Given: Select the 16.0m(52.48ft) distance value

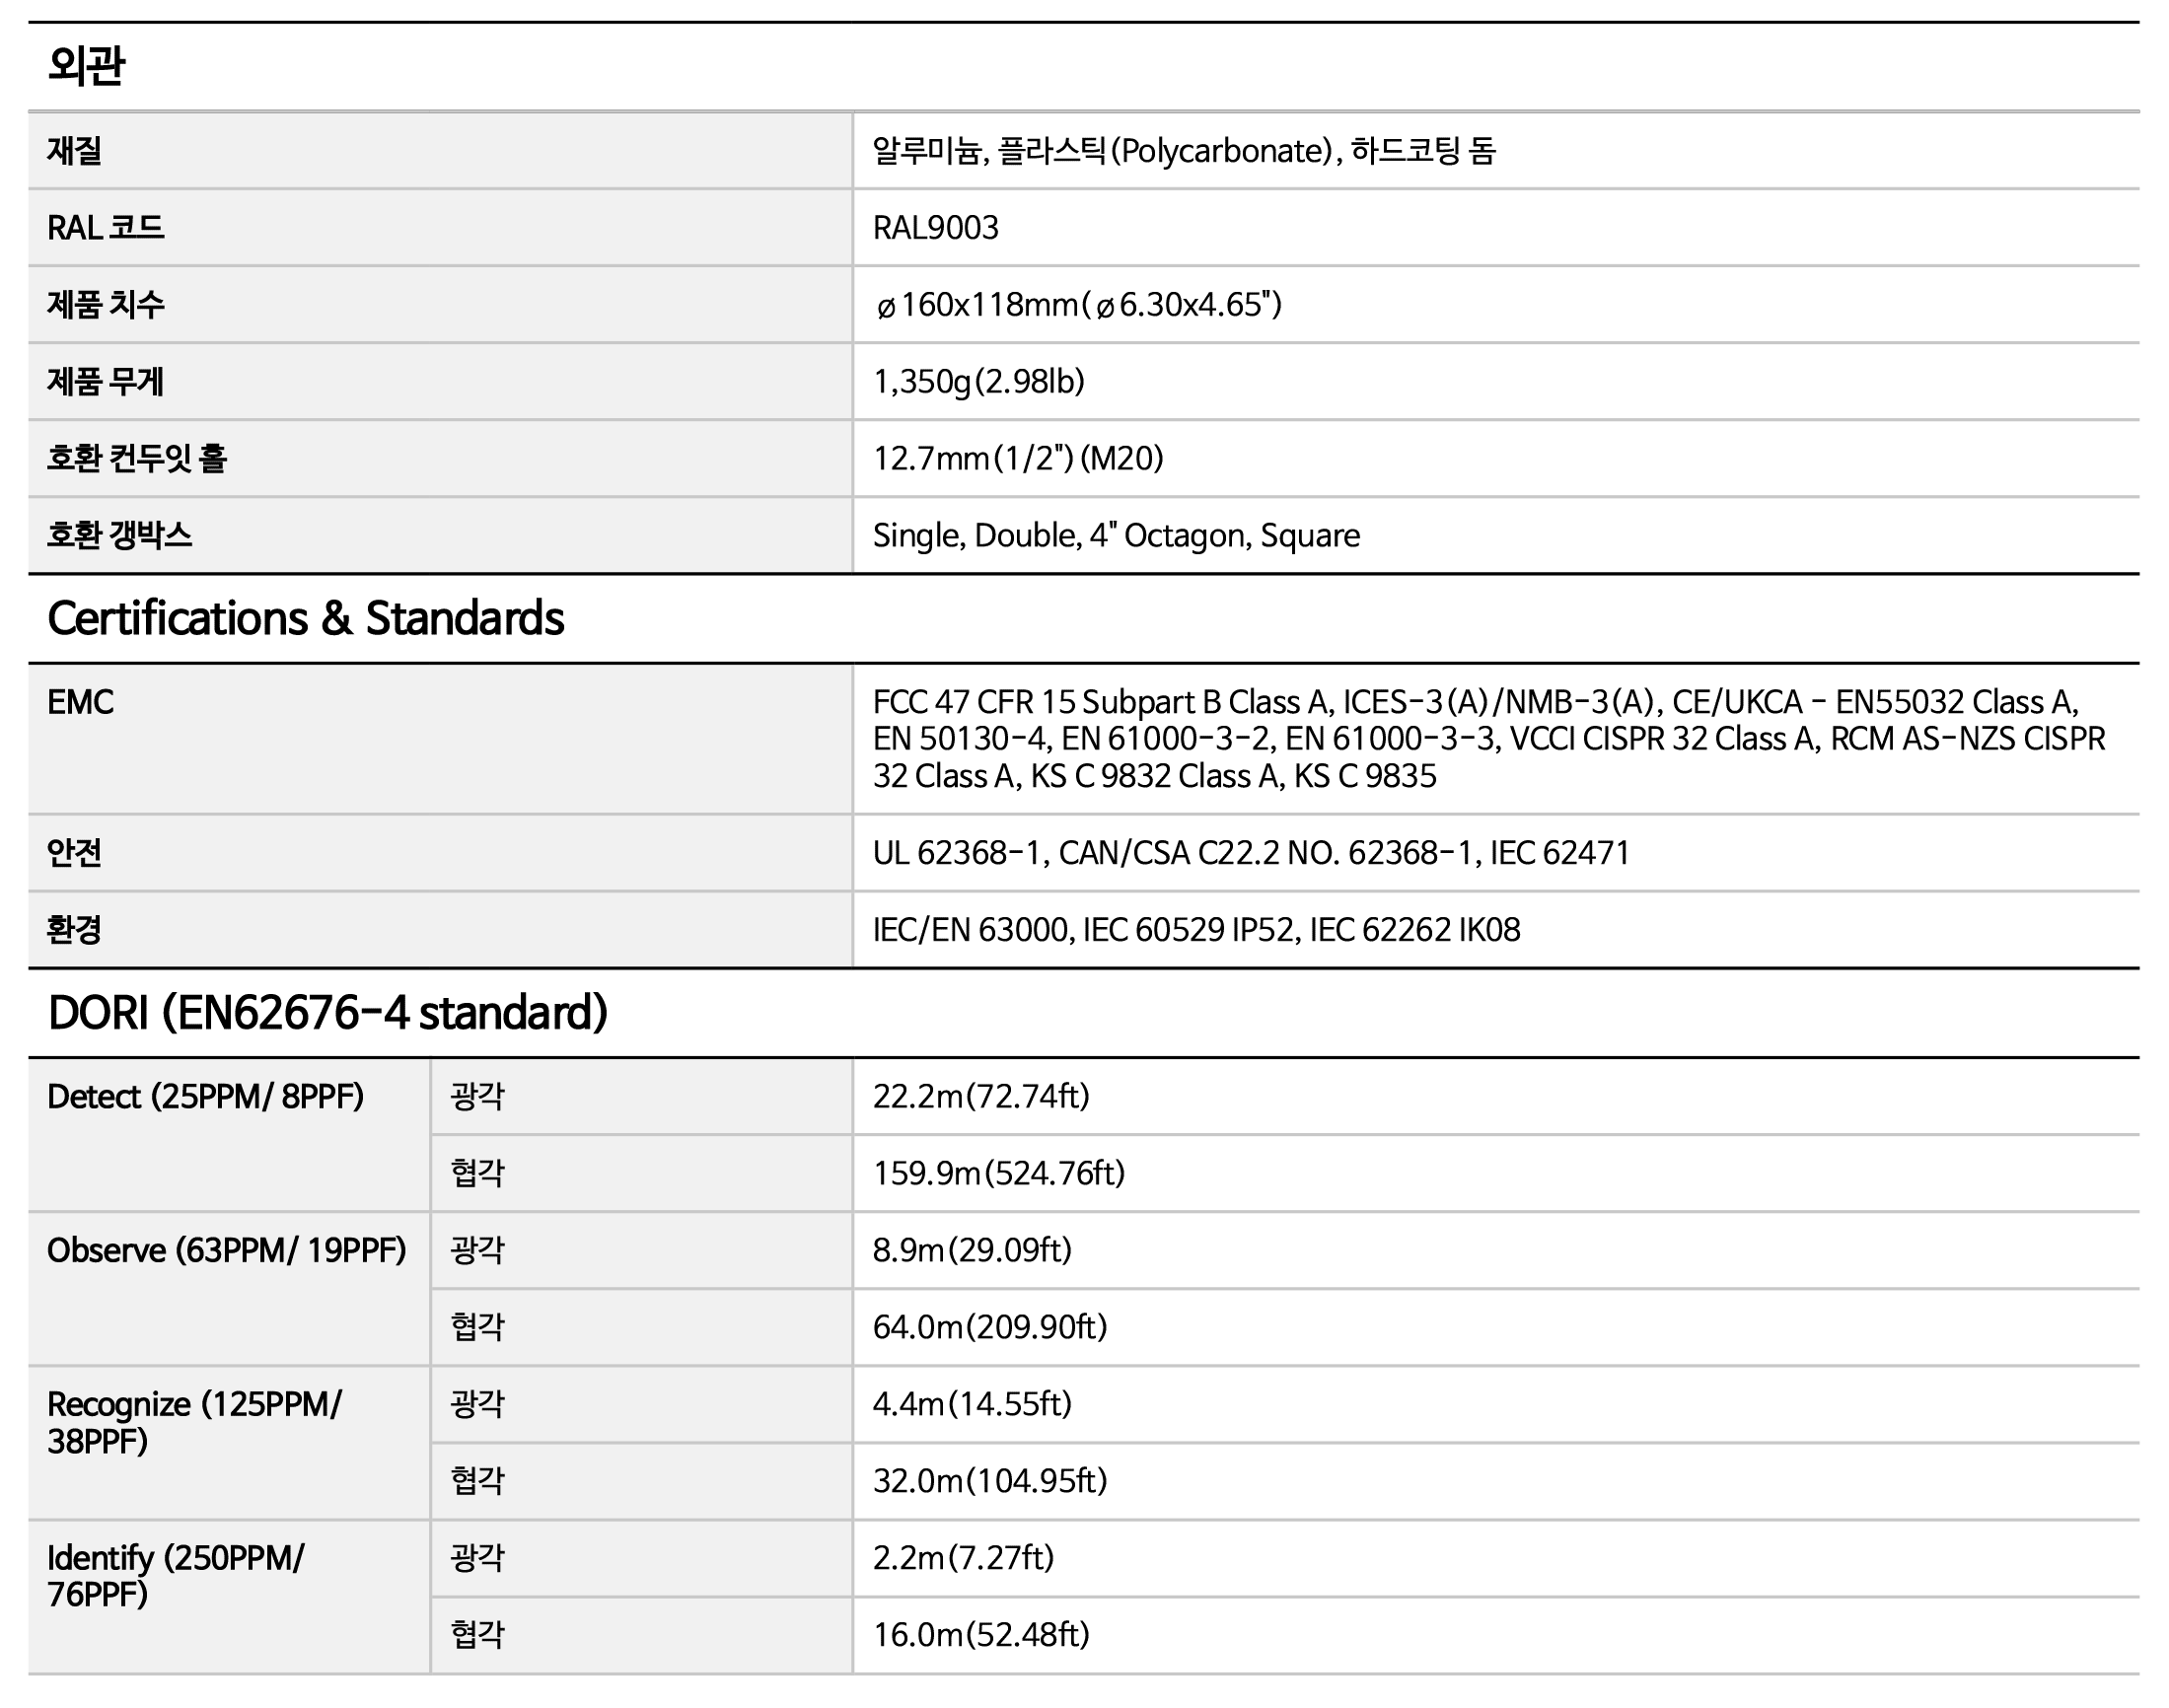Looking at the screenshot, I should coord(980,1634).
